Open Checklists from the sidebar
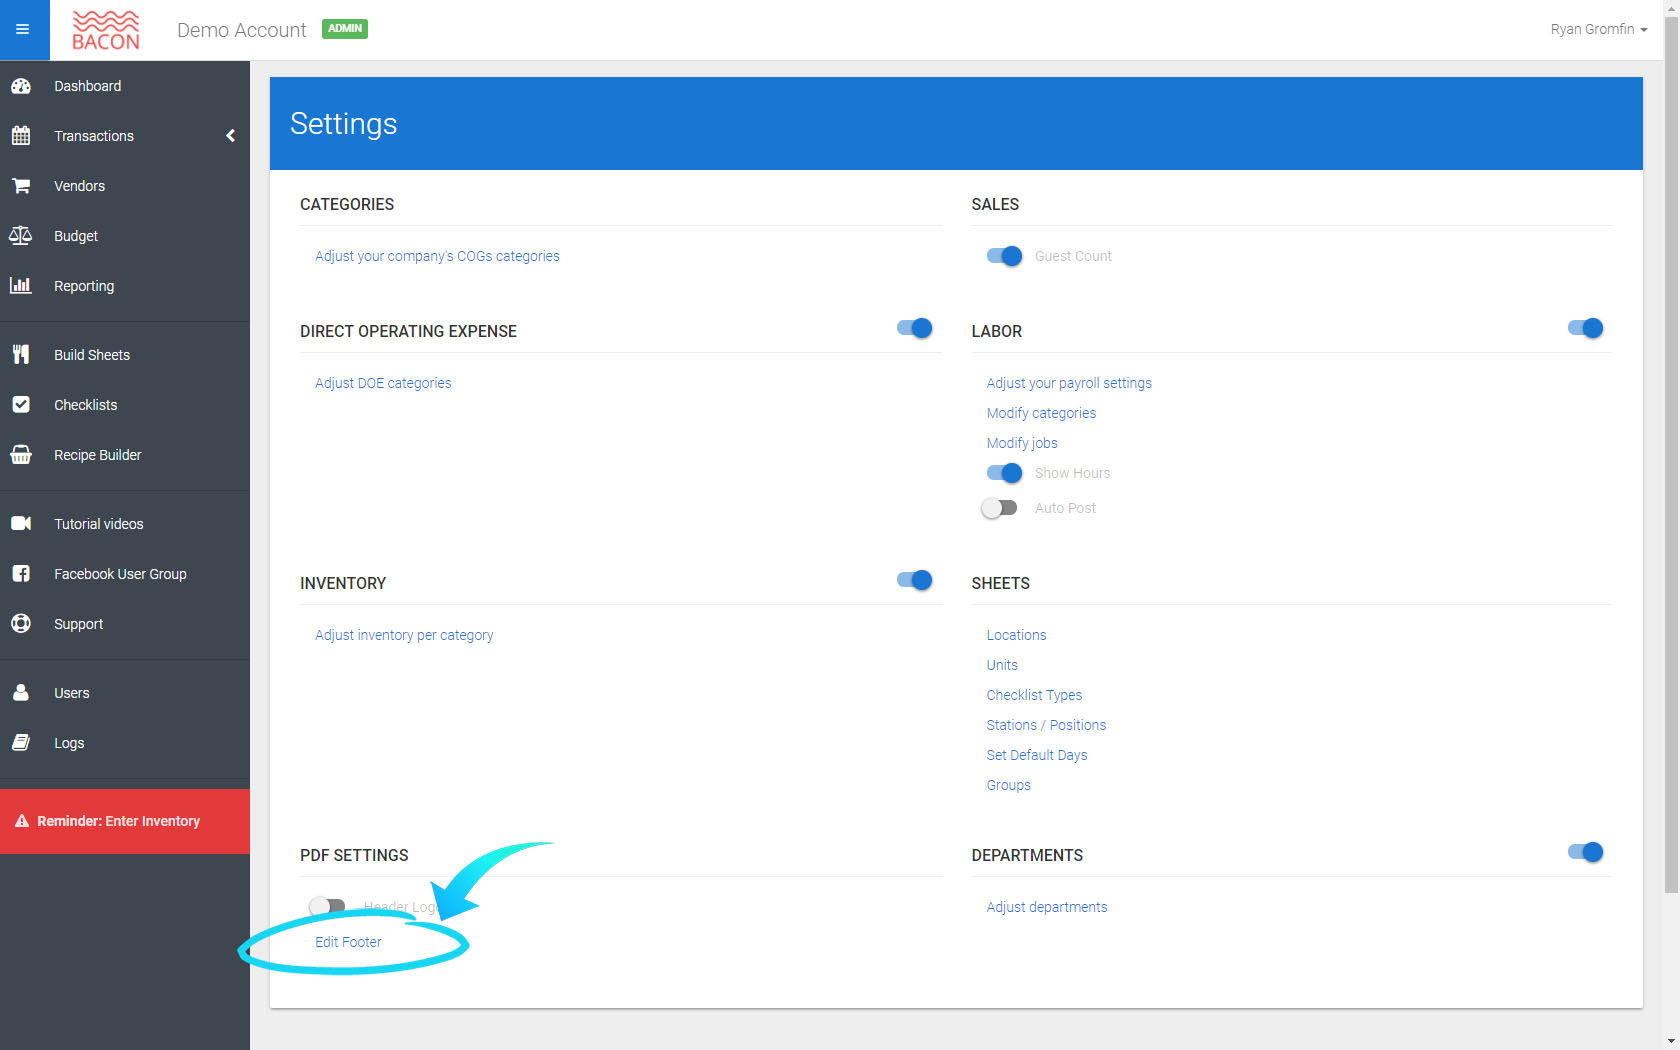This screenshot has height=1050, width=1680. click(x=125, y=405)
